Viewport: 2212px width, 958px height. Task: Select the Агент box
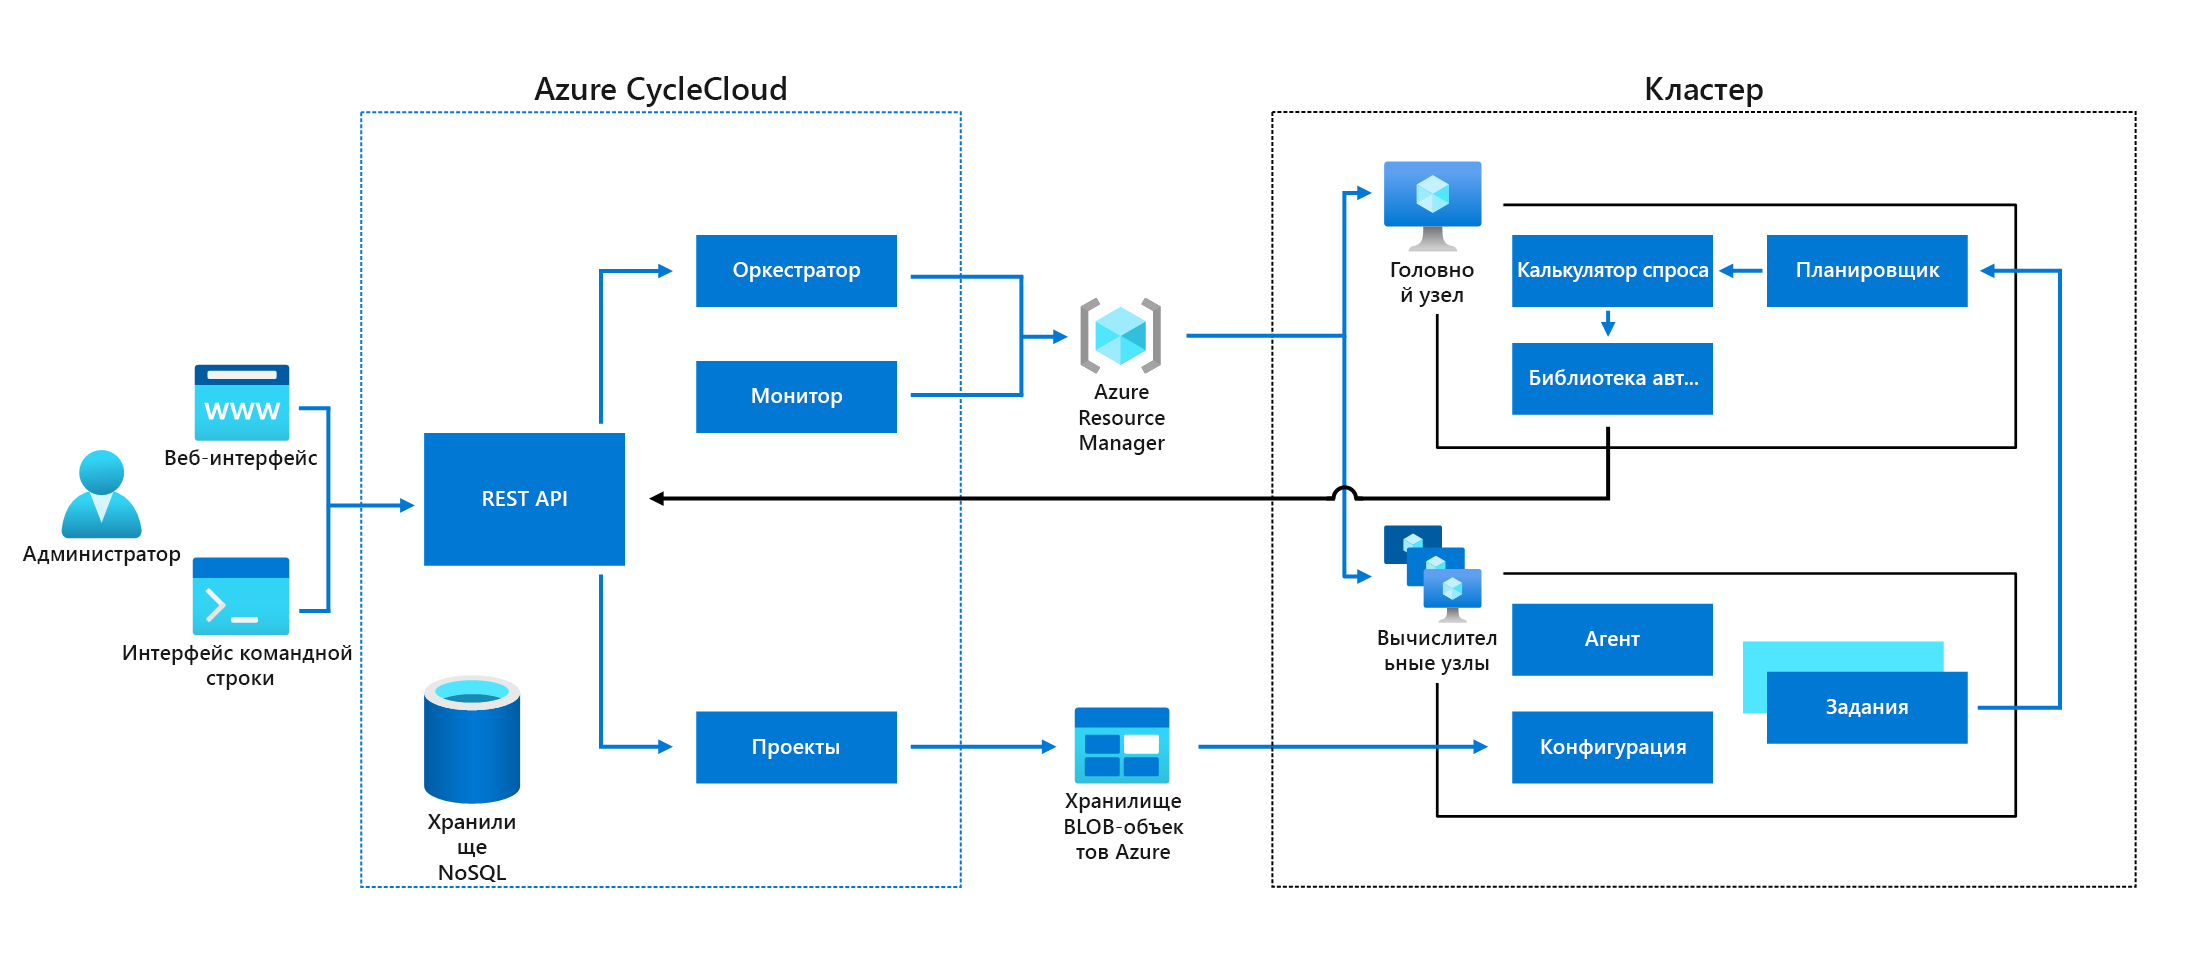coord(1612,640)
